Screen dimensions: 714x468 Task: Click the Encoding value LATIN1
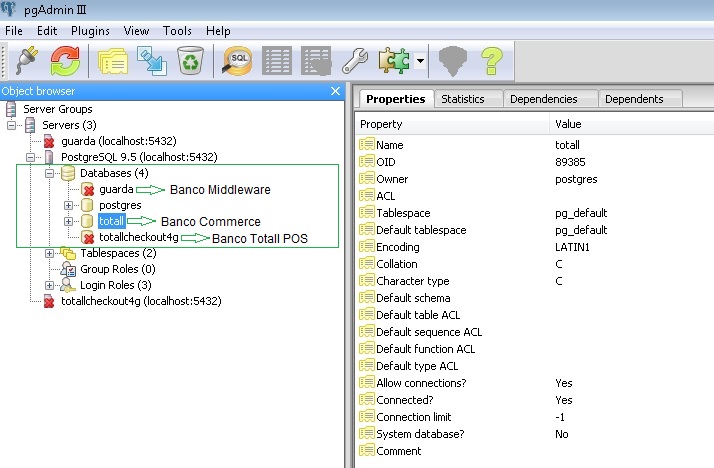point(572,247)
